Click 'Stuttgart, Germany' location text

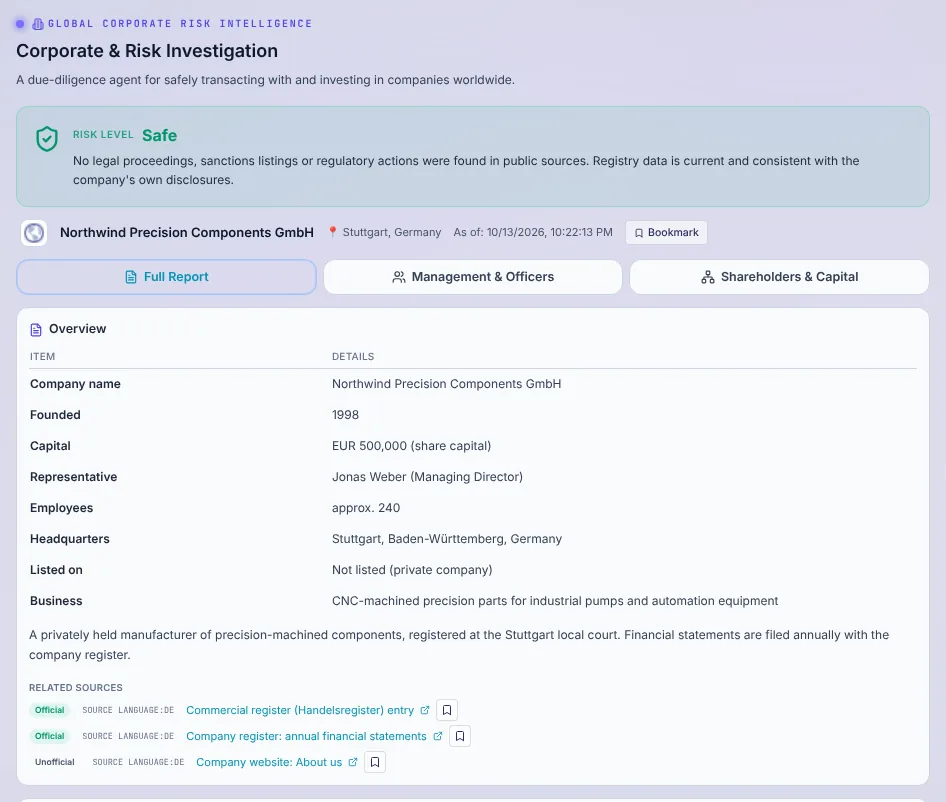pyautogui.click(x=392, y=232)
